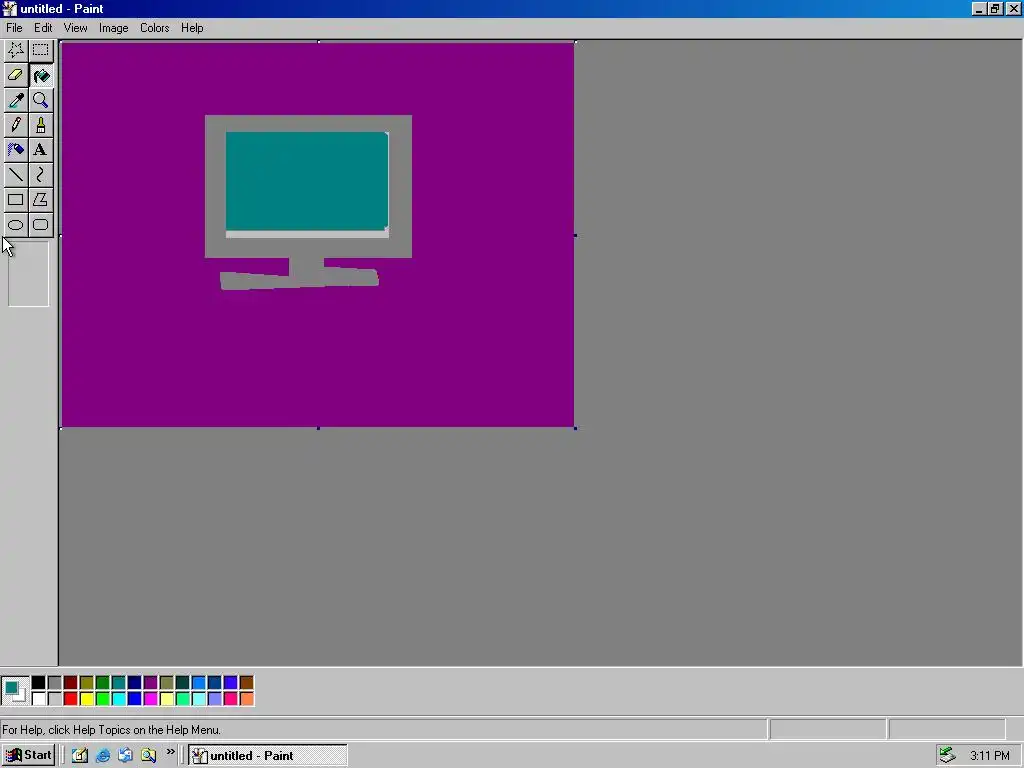Screen dimensions: 1024x768
Task: Select the Free-Form Select tool
Action: (x=16, y=50)
